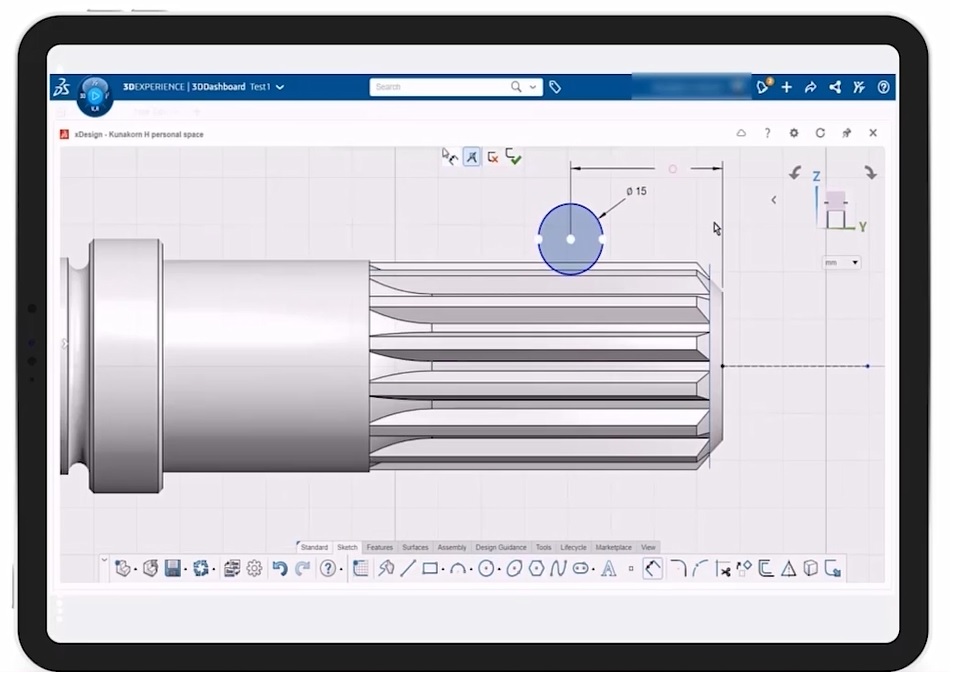Switch to the Standard tab

tap(314, 547)
